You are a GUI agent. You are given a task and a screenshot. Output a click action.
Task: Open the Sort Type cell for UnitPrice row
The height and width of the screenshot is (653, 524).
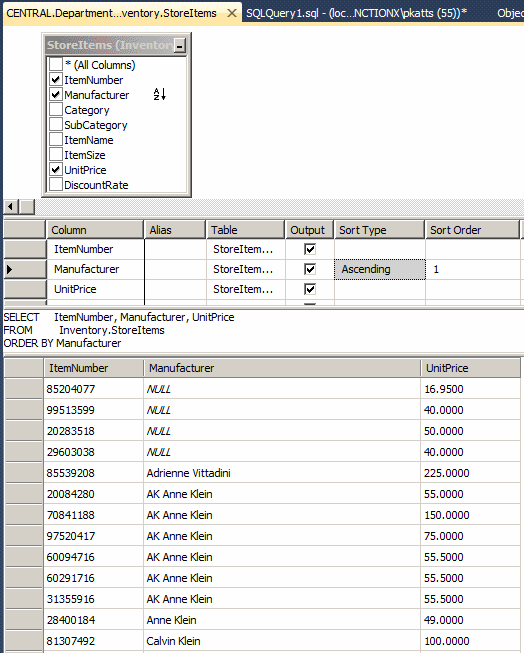[x=380, y=289]
